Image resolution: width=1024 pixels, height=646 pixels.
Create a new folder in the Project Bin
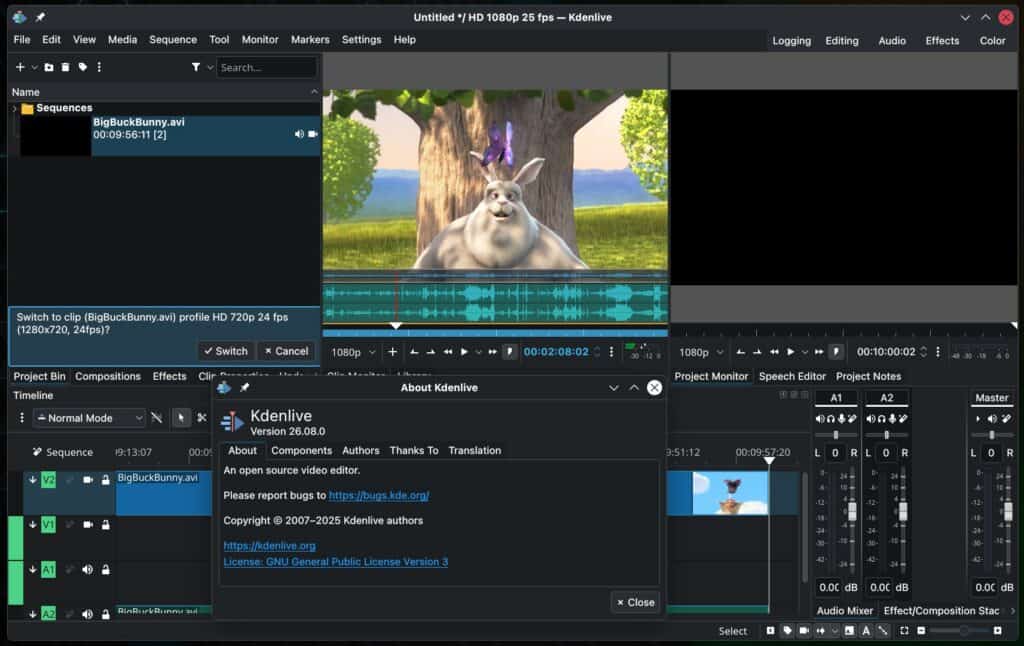pos(49,67)
